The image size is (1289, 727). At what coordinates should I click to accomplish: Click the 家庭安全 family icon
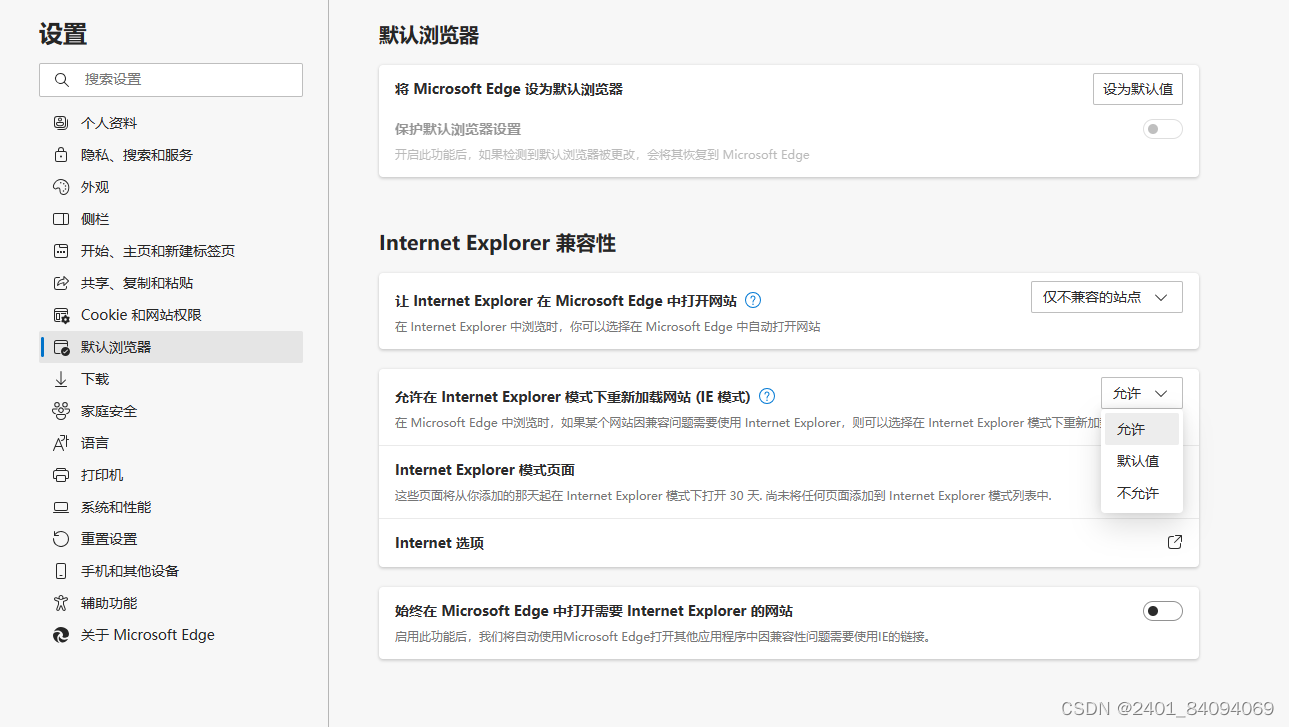point(61,411)
